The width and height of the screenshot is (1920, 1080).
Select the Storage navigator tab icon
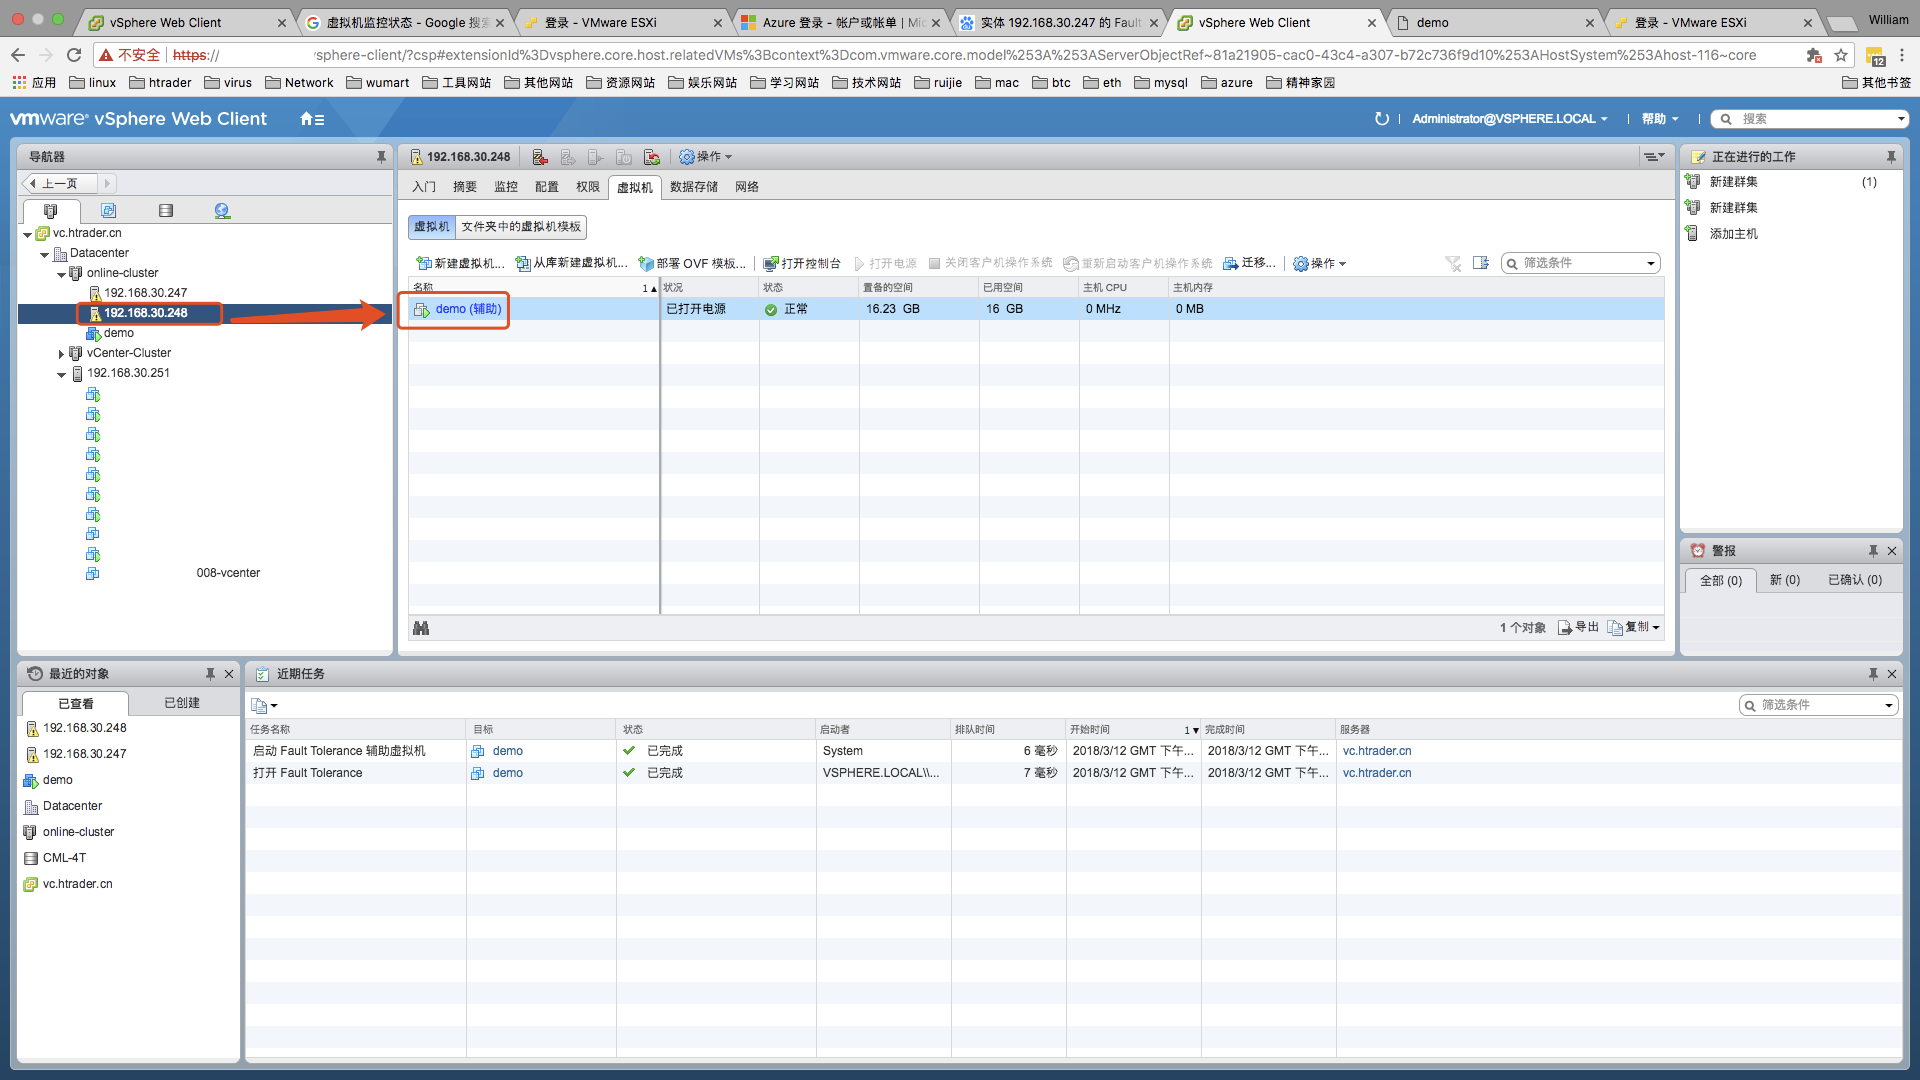coord(165,211)
